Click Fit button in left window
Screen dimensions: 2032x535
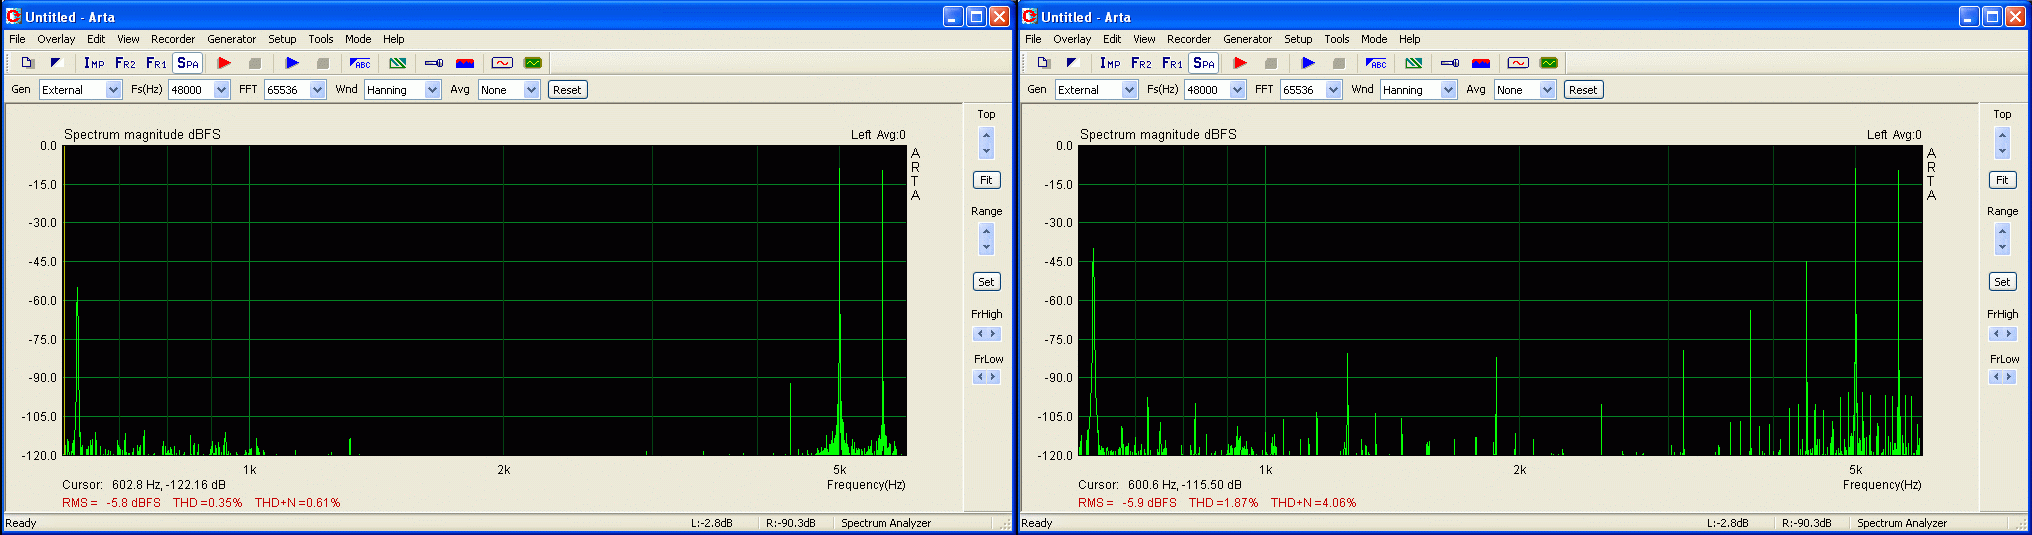(x=986, y=180)
